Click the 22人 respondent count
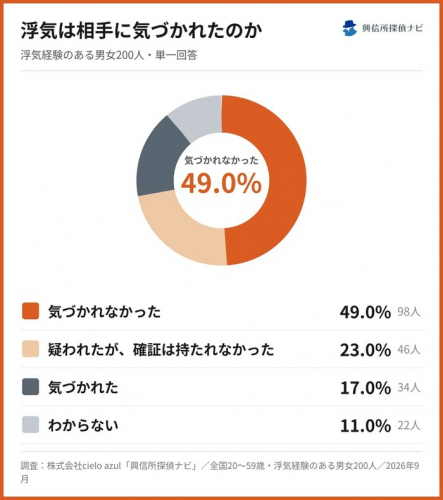Image resolution: width=443 pixels, height=500 pixels. pyautogui.click(x=409, y=426)
